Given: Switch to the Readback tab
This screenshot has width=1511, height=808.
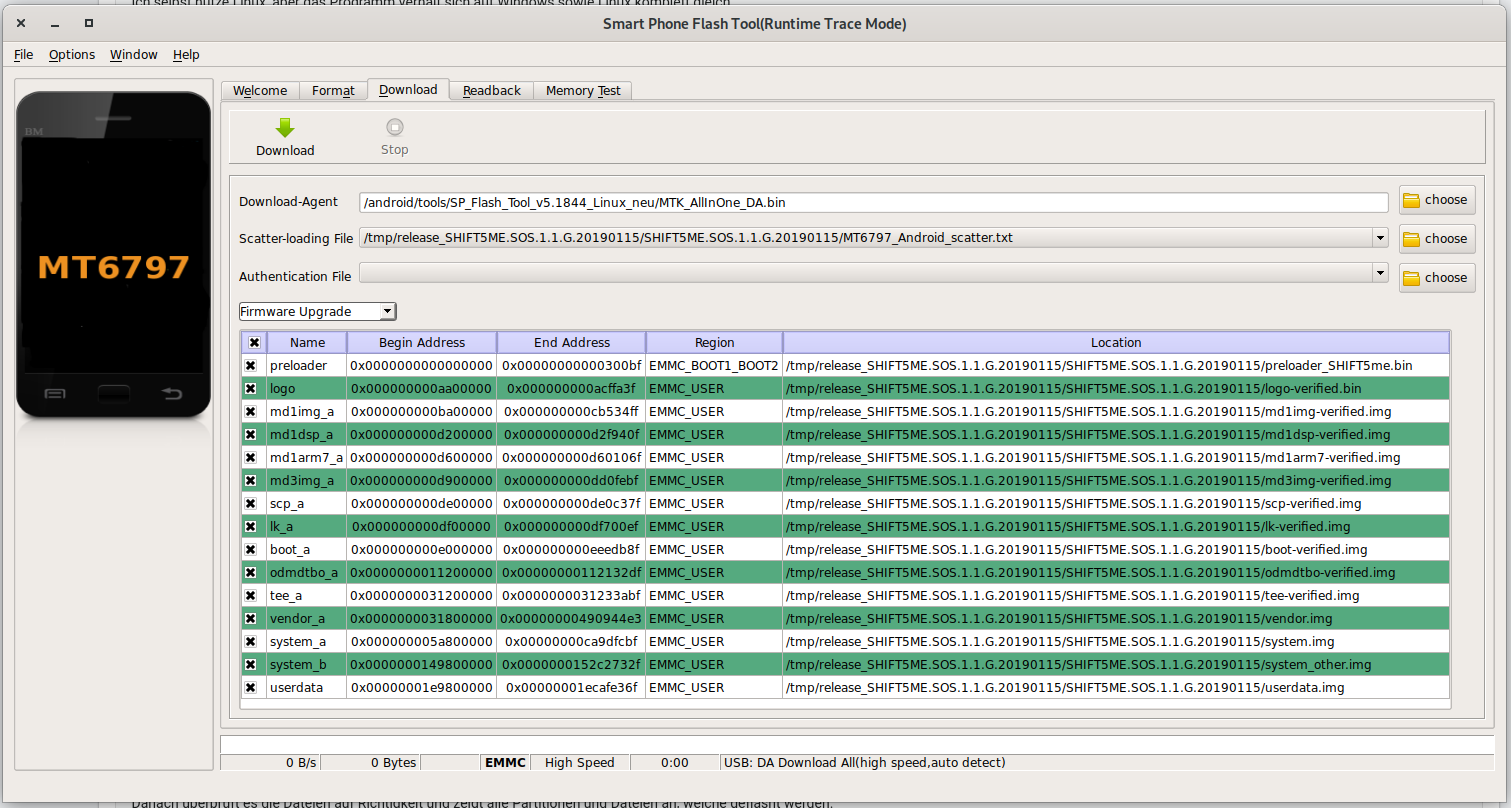Looking at the screenshot, I should [491, 91].
